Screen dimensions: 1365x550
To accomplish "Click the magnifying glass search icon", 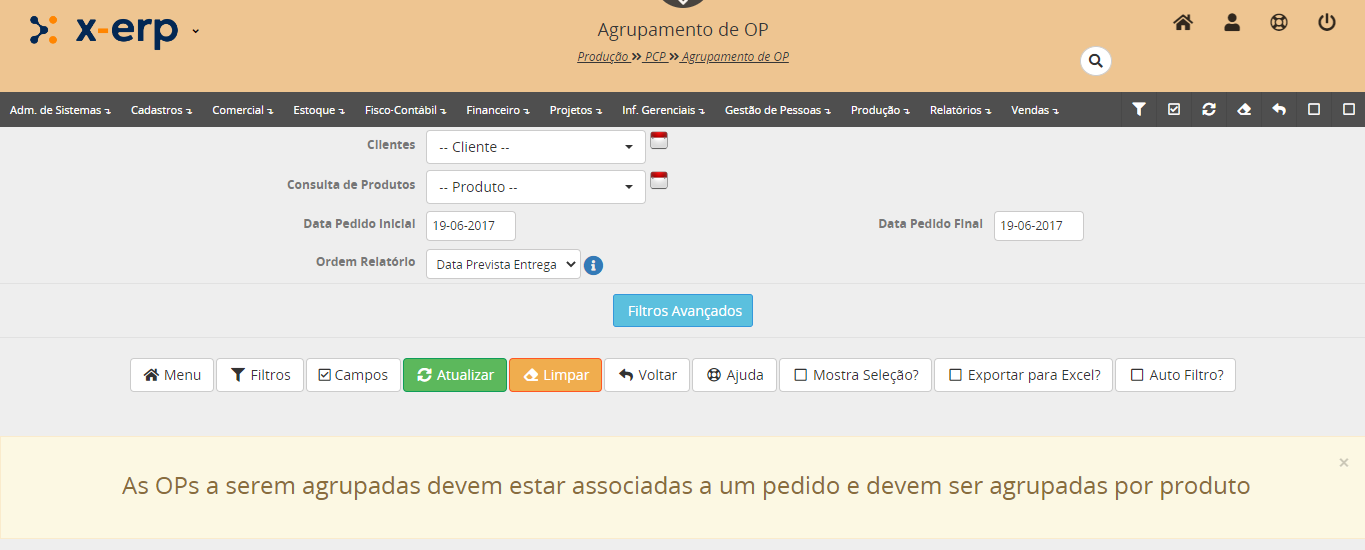I will click(x=1096, y=61).
